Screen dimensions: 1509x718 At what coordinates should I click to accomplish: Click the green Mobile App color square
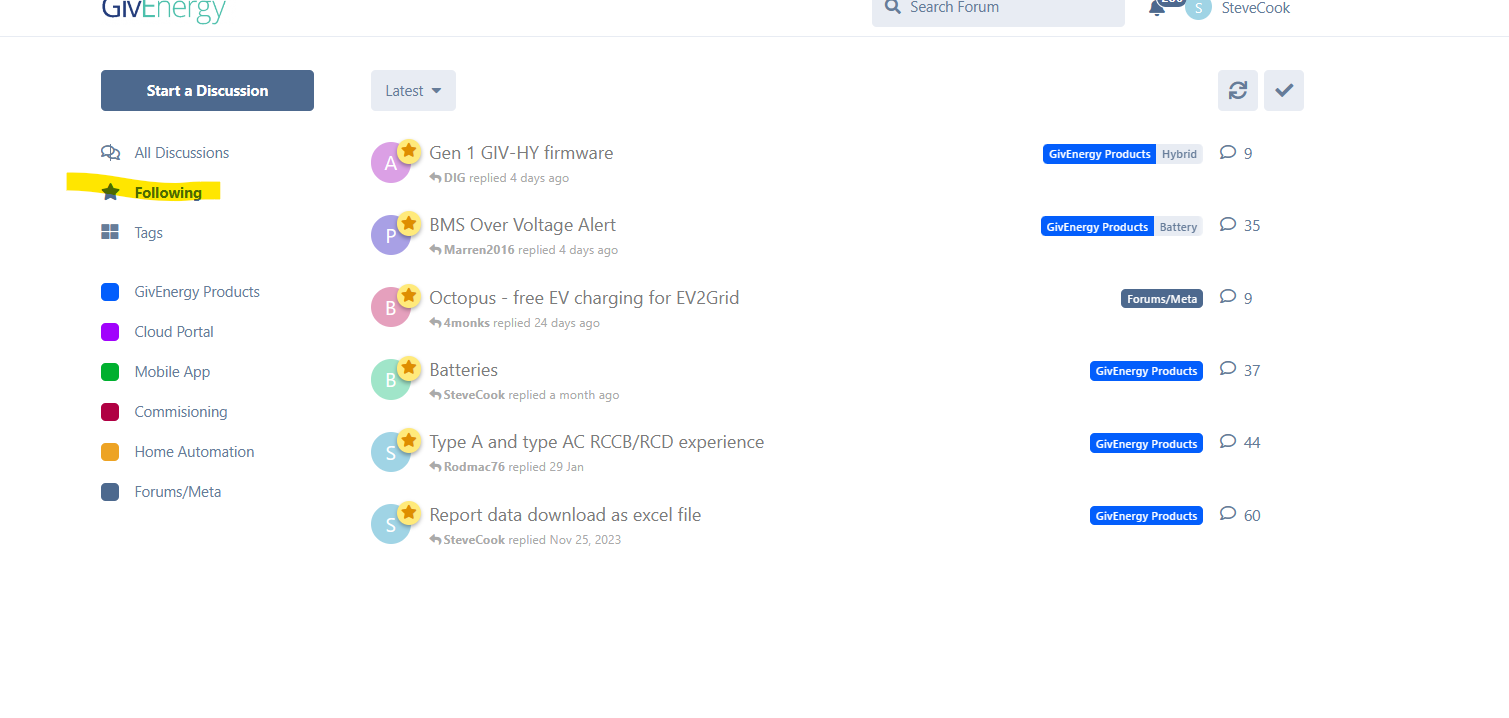point(110,372)
